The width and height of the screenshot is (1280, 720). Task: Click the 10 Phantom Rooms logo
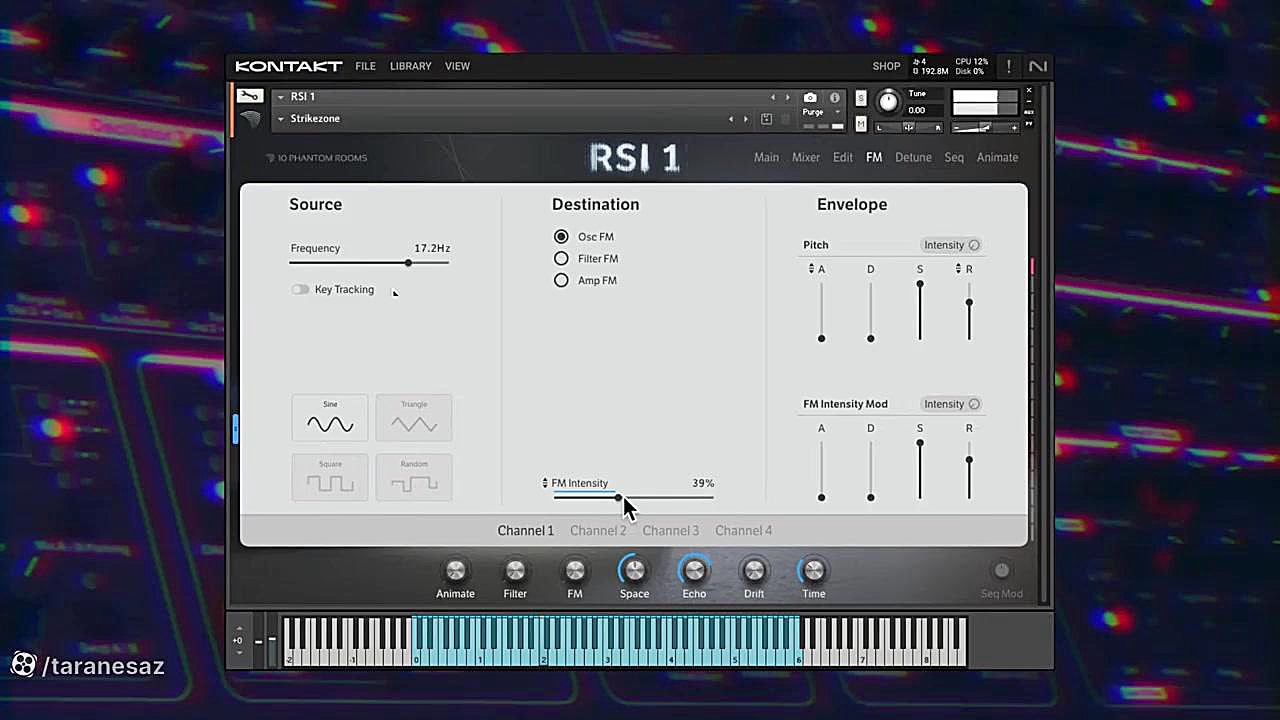click(316, 158)
